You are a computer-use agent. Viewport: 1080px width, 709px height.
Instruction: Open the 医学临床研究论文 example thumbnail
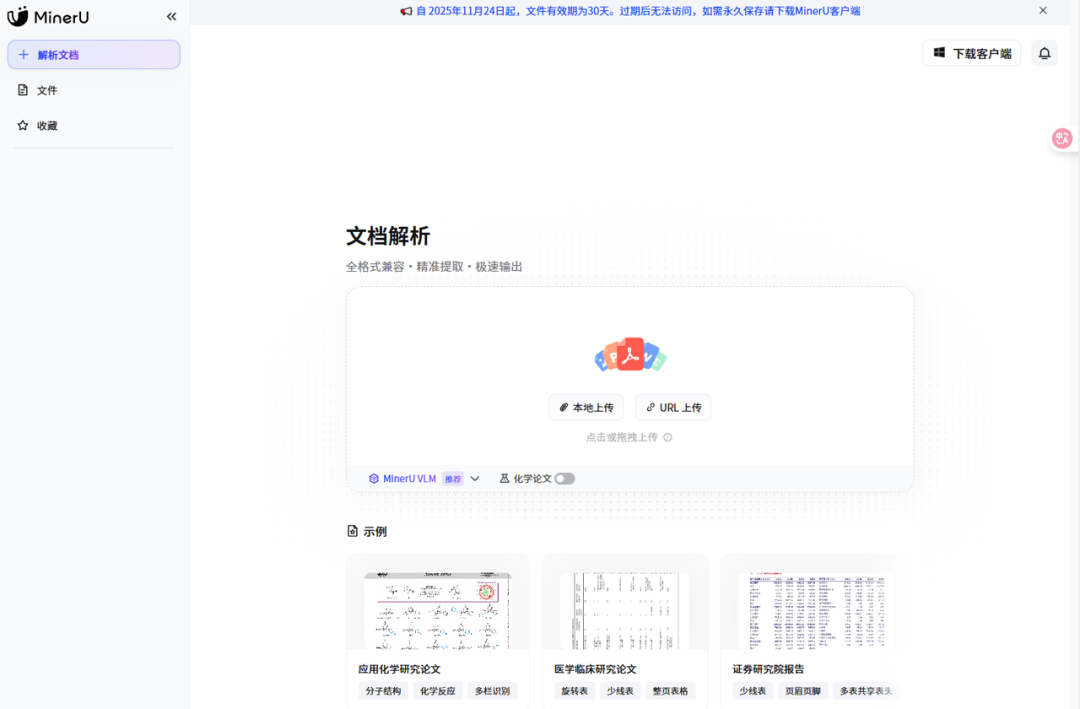625,610
